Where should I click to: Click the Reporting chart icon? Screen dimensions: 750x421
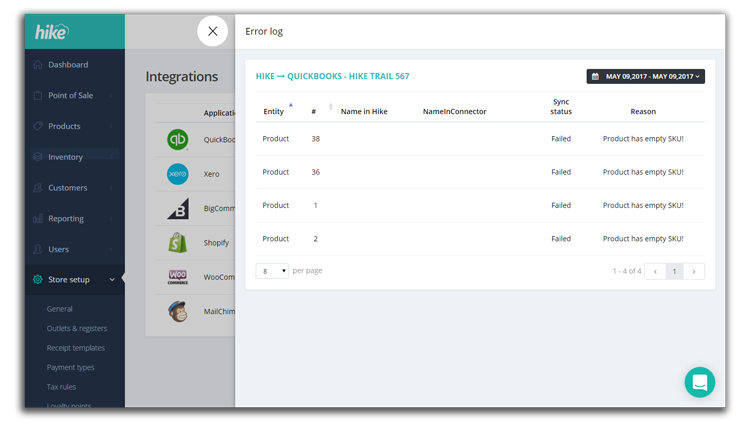pyautogui.click(x=38, y=218)
